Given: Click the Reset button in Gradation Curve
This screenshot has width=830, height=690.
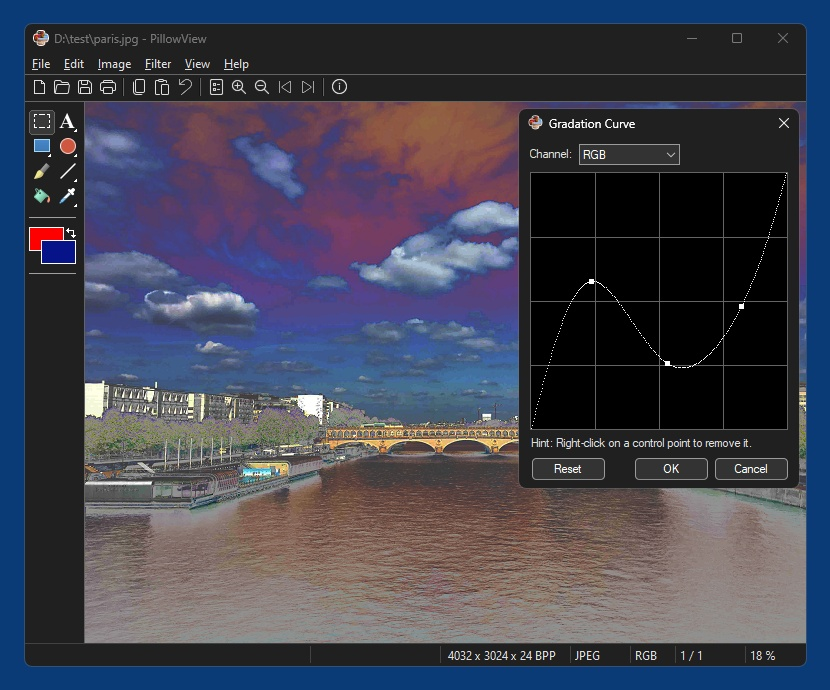Looking at the screenshot, I should pos(568,469).
